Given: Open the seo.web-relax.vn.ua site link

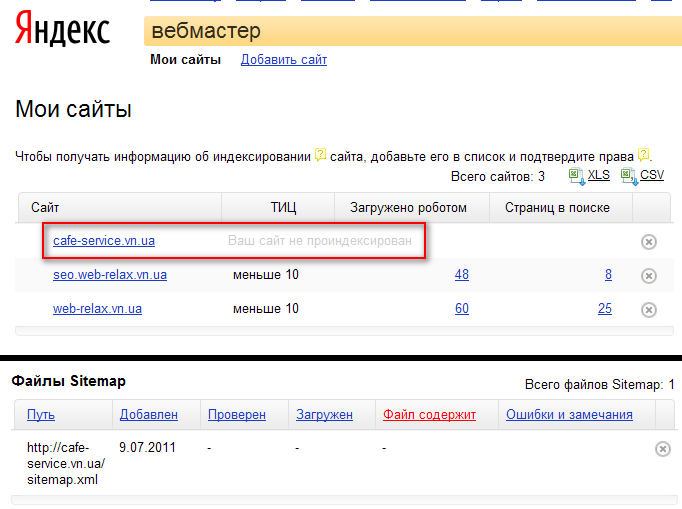Looking at the screenshot, I should point(110,275).
